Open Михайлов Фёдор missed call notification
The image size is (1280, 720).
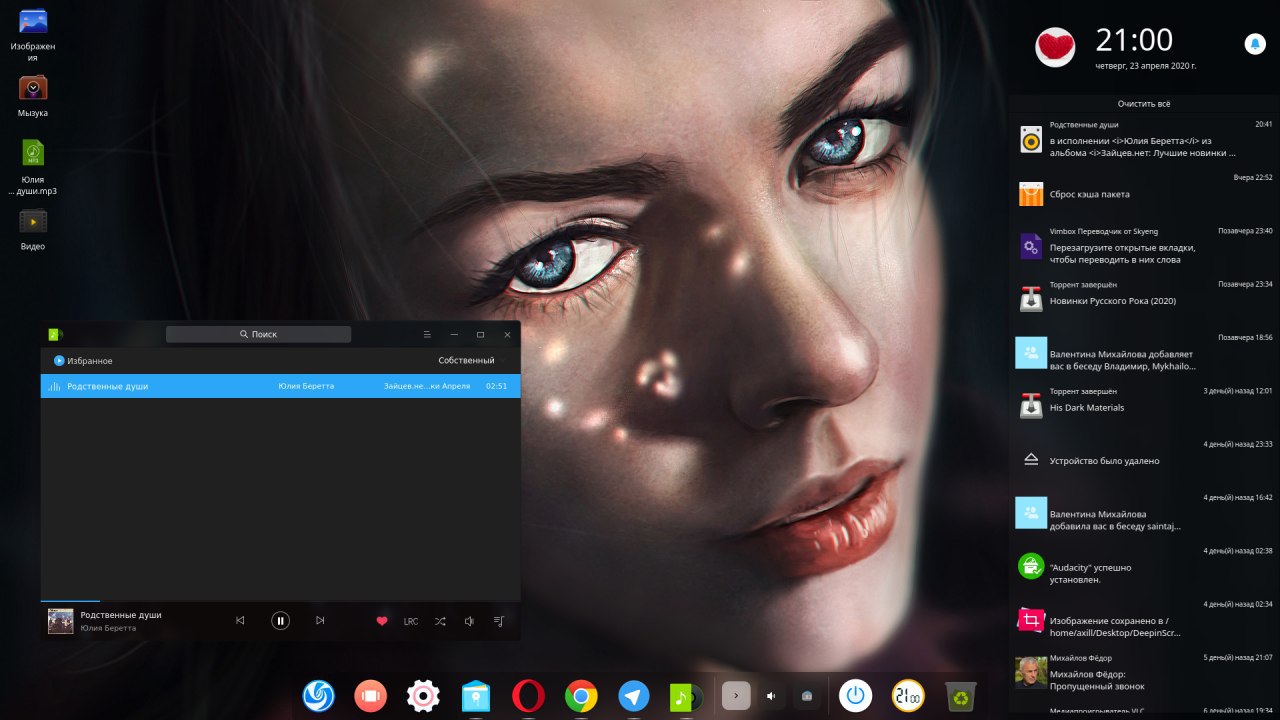1144,673
